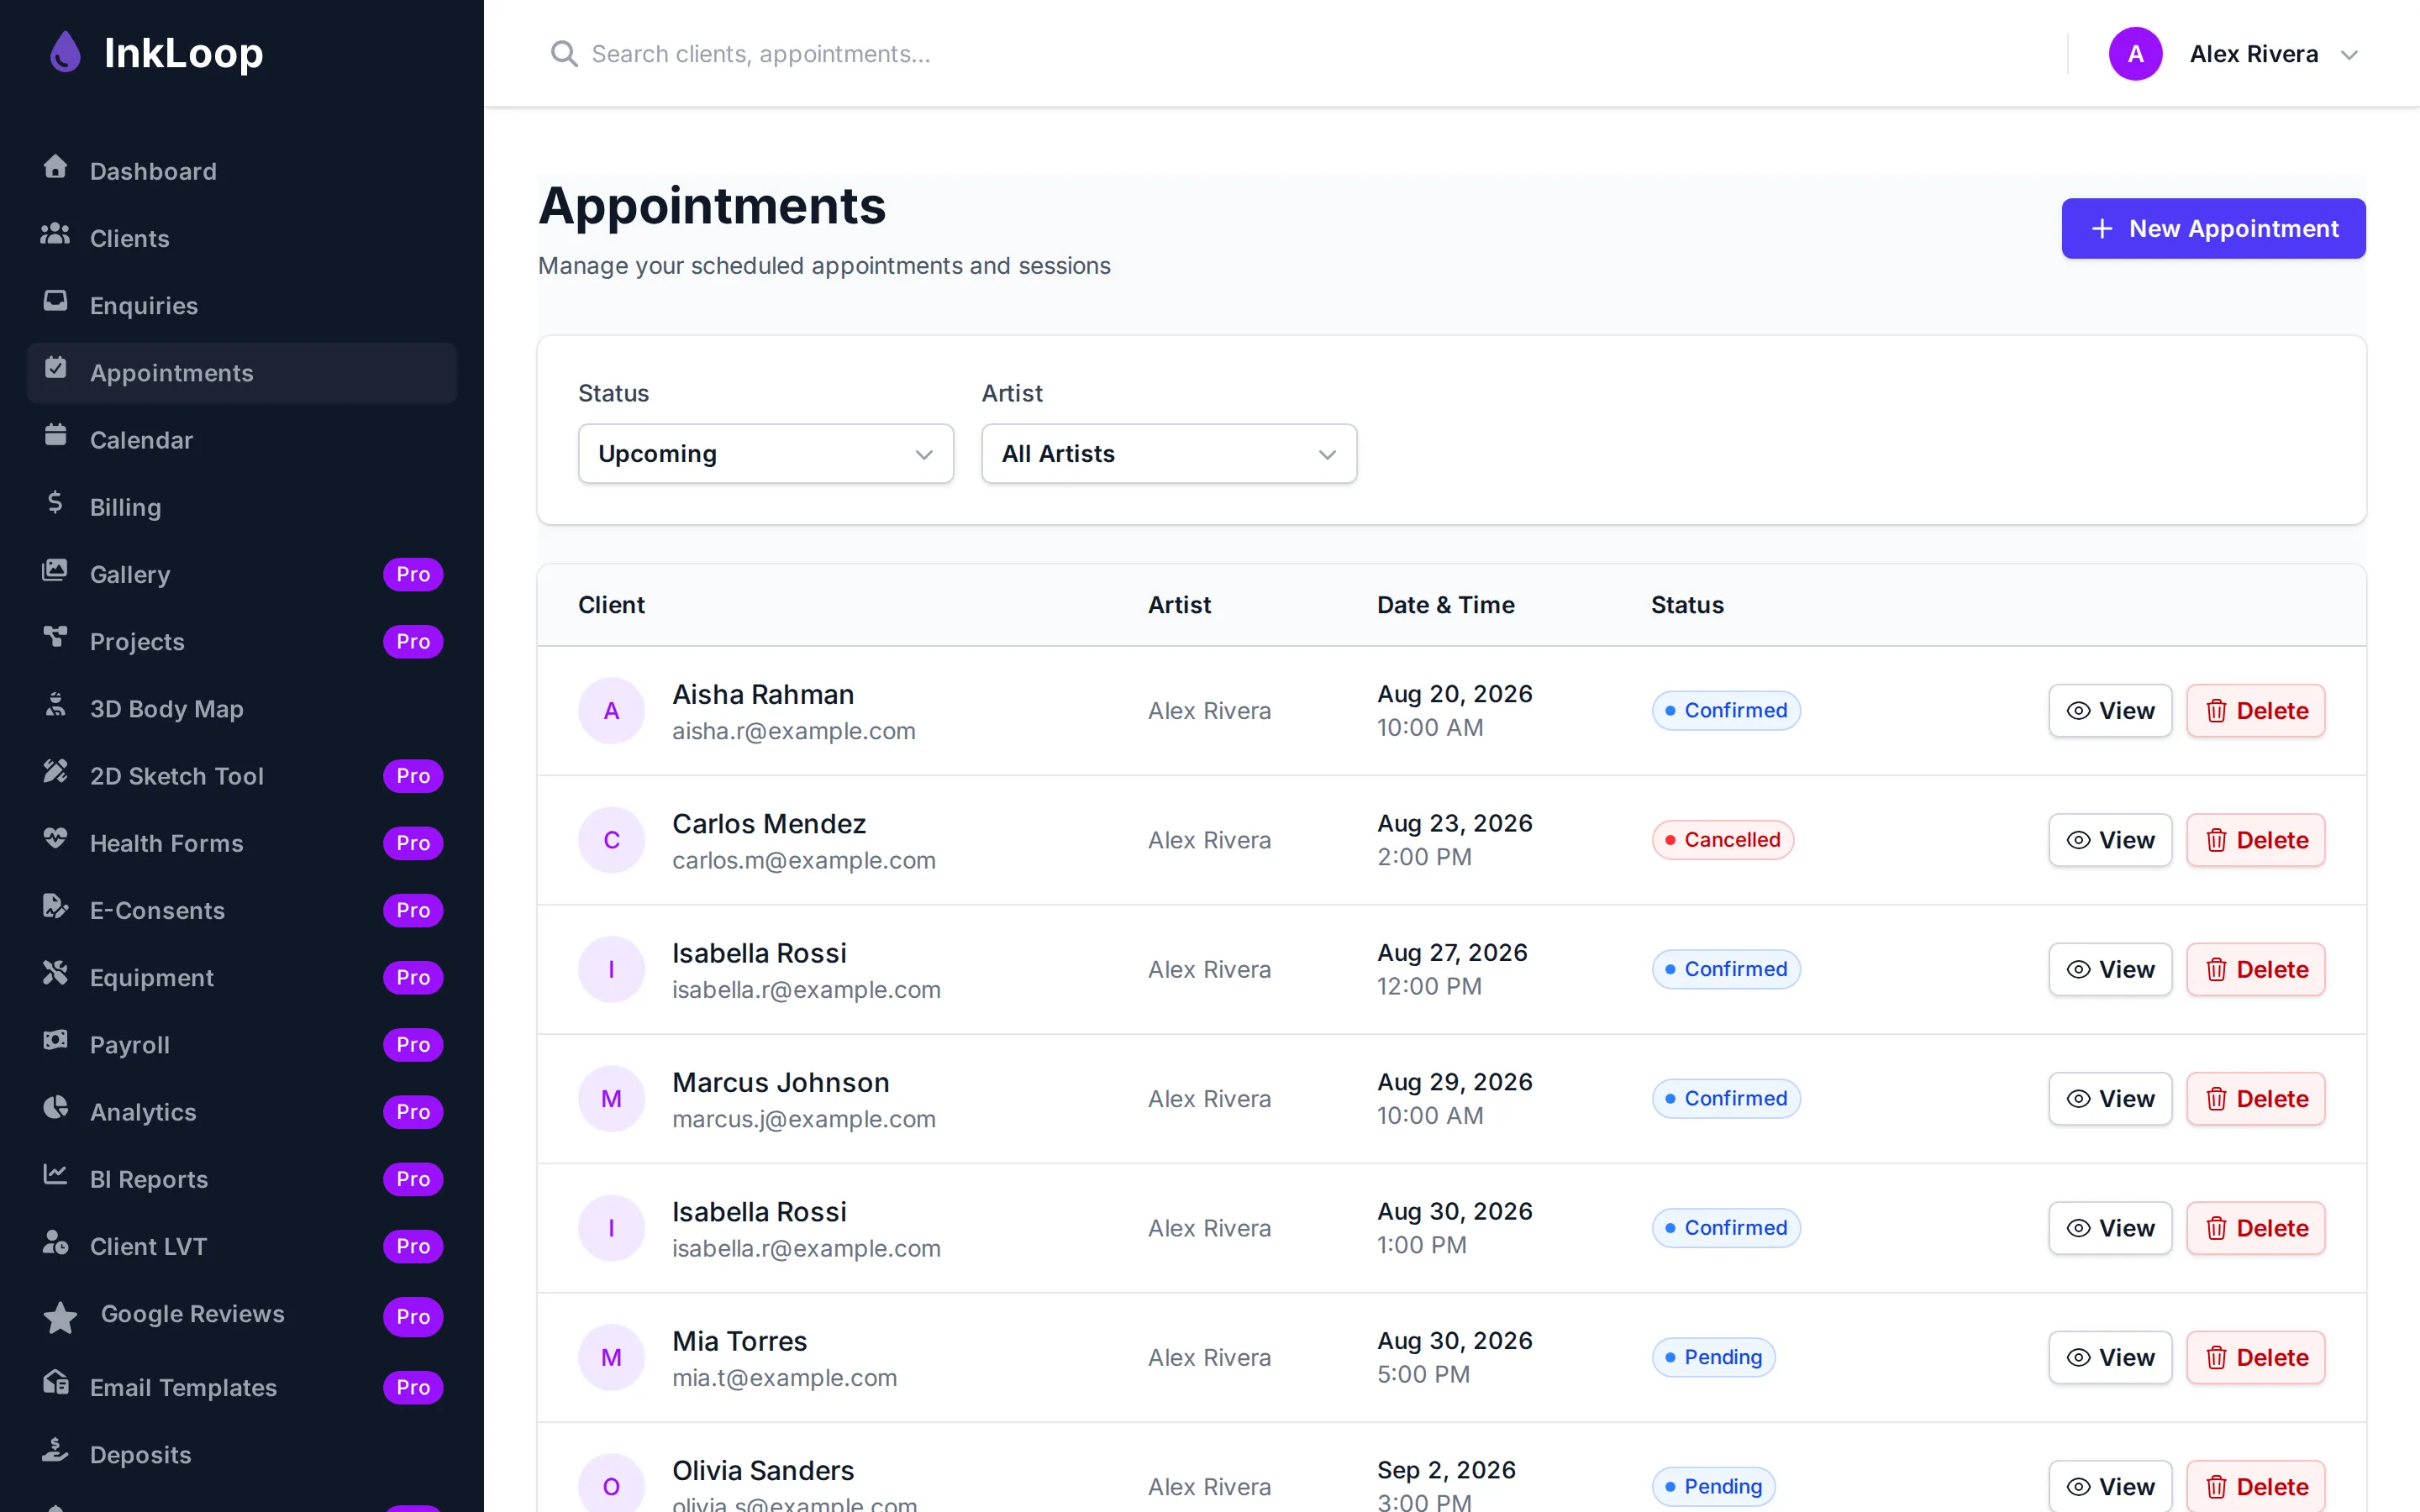Click the Date & Time column header
Screen dimensions: 2420x1512
(1445, 605)
